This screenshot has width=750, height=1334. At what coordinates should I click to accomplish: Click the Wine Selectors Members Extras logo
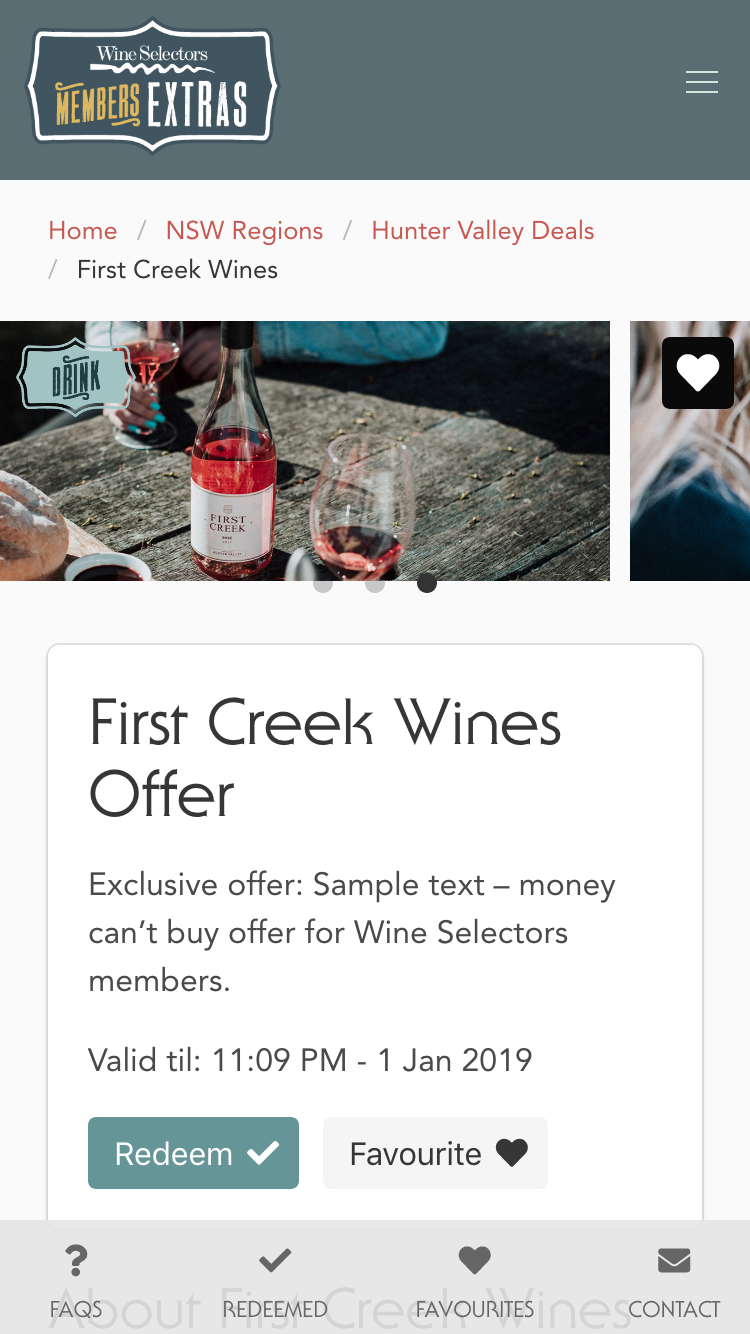(152, 86)
